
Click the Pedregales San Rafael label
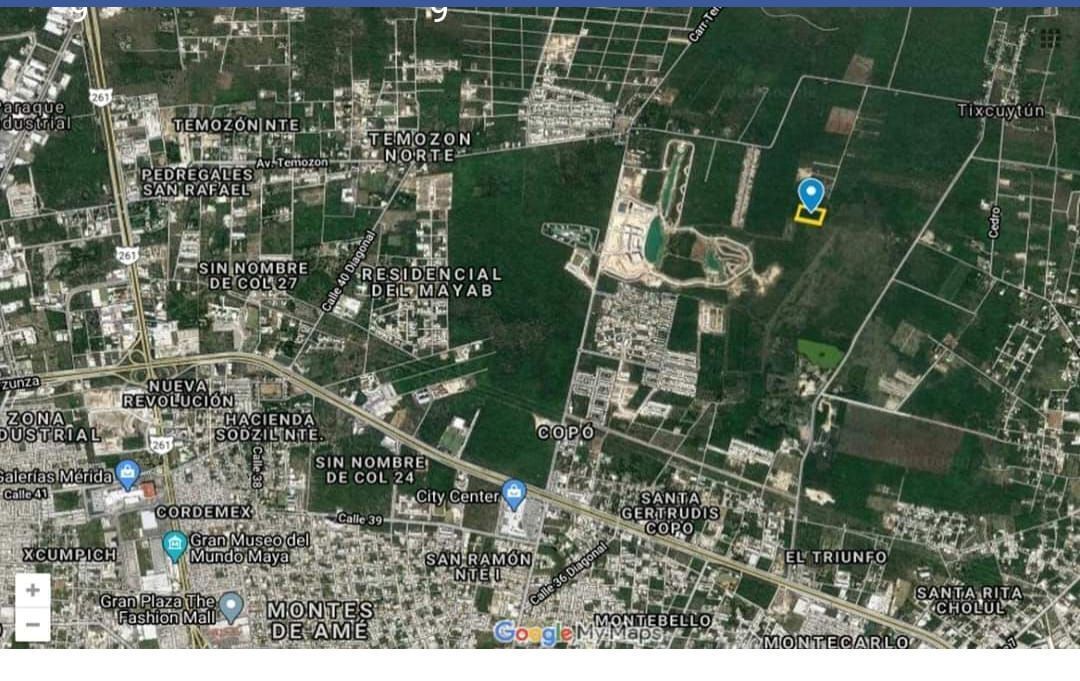click(x=197, y=182)
